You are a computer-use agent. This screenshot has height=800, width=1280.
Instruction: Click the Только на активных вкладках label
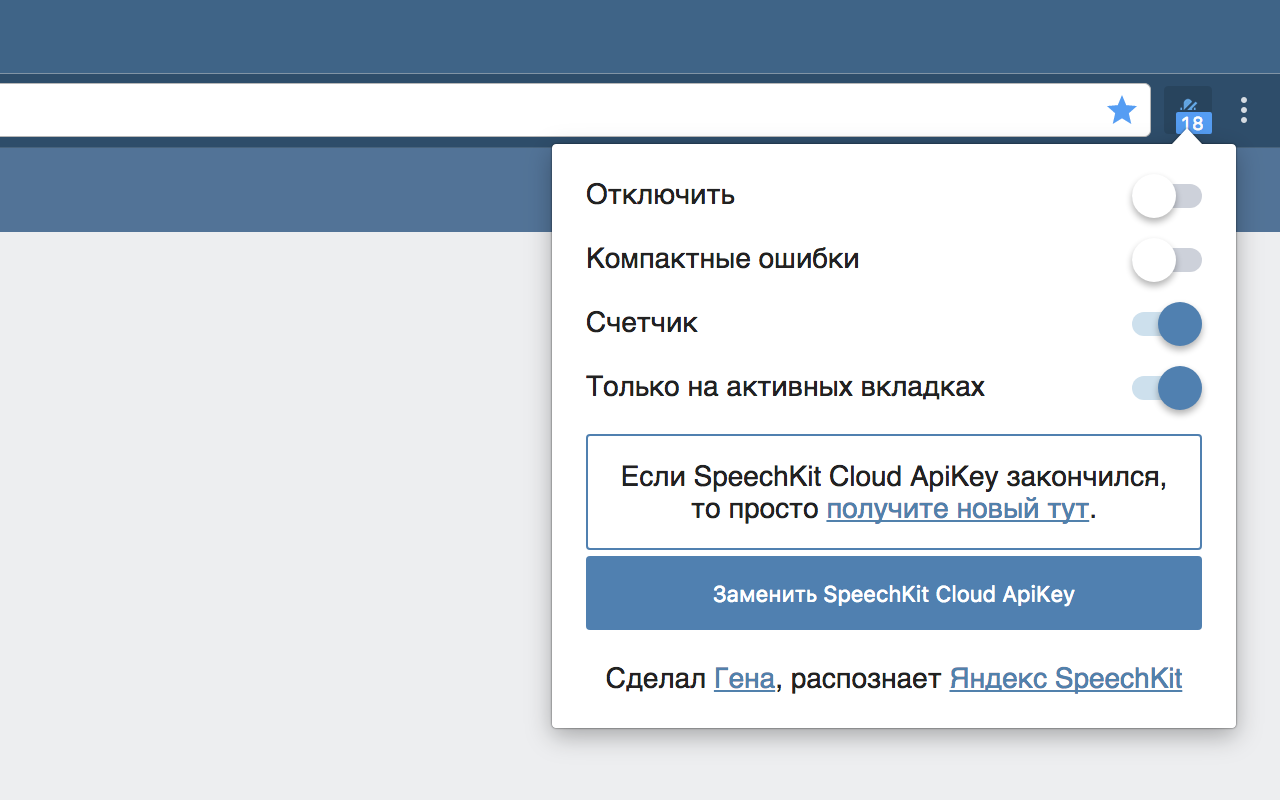(x=786, y=387)
